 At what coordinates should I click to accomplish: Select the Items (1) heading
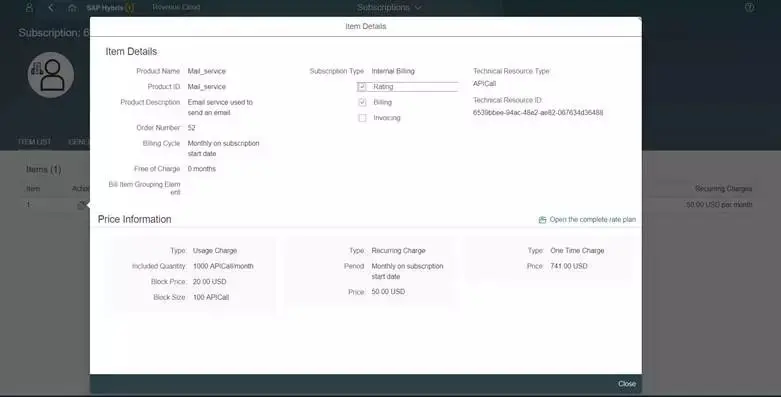pos(44,170)
